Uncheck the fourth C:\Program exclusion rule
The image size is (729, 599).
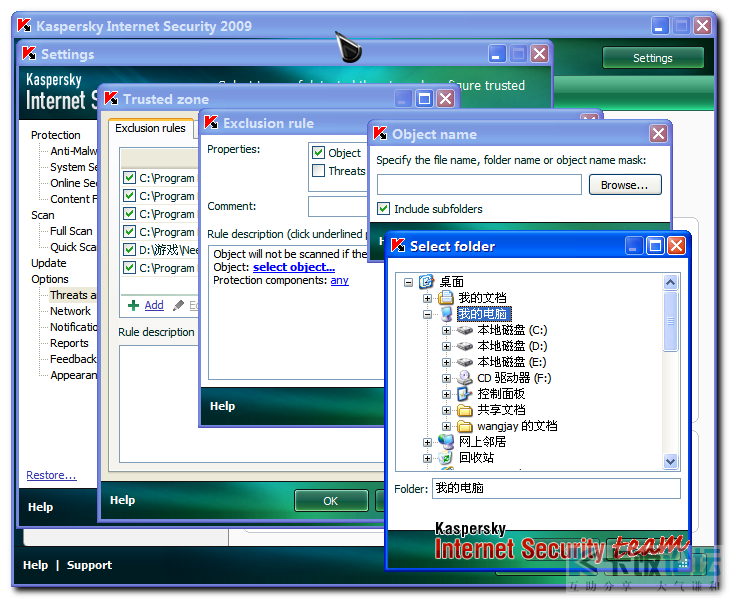click(129, 232)
